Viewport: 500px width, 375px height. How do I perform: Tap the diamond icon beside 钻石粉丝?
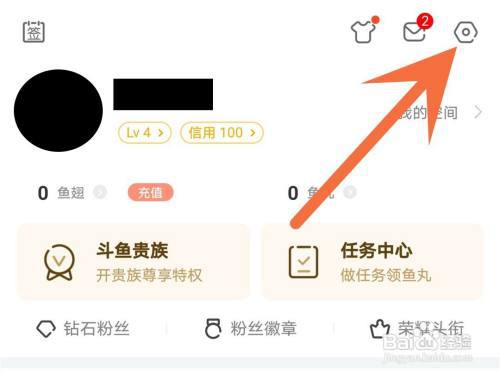(46, 329)
